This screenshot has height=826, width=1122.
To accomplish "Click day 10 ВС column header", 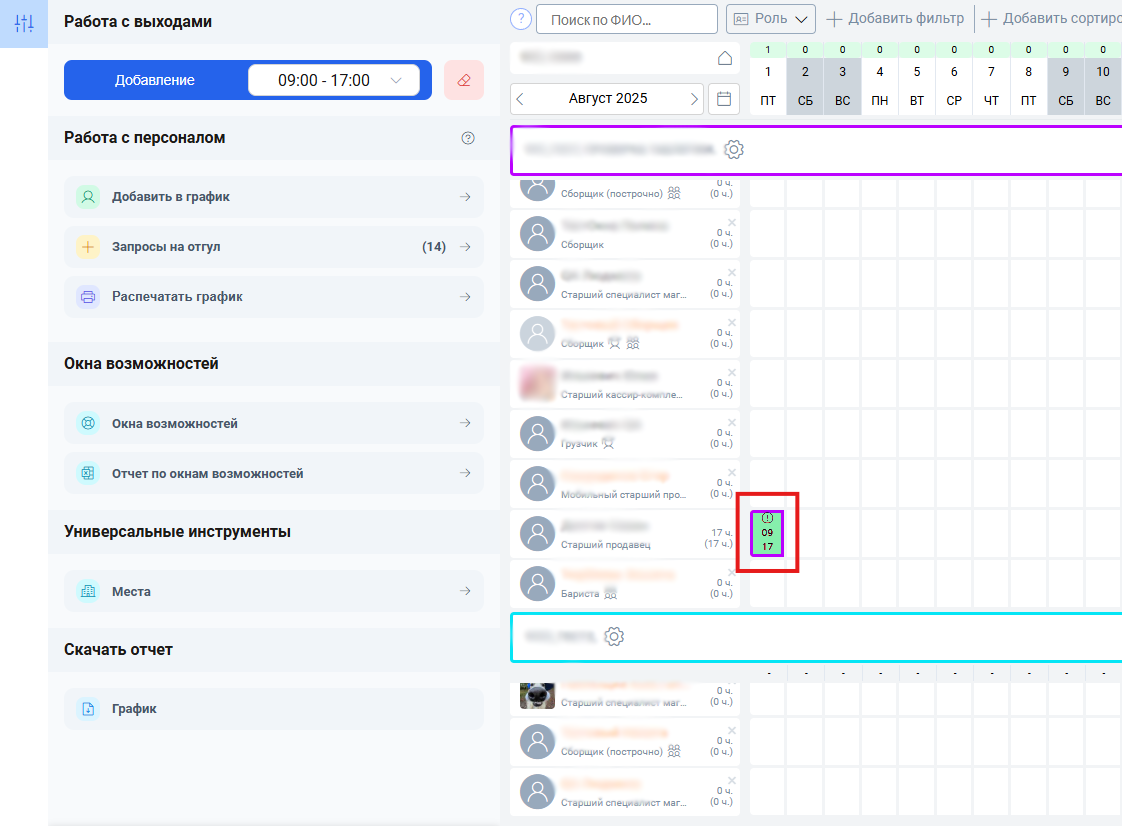I will coord(1103,86).
